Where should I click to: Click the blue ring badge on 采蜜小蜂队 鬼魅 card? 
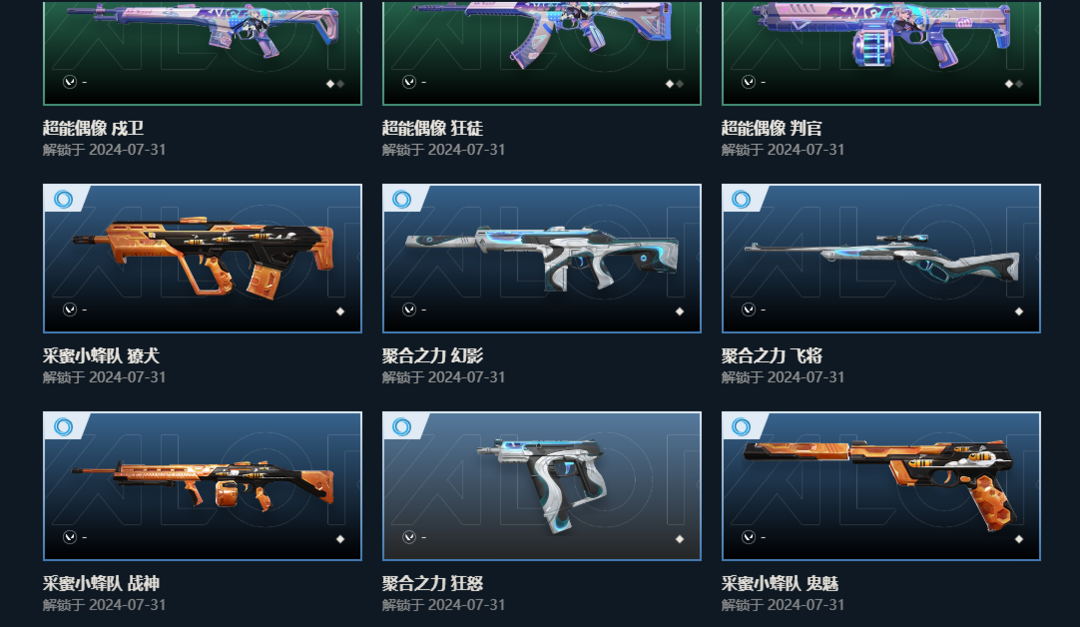tap(741, 427)
